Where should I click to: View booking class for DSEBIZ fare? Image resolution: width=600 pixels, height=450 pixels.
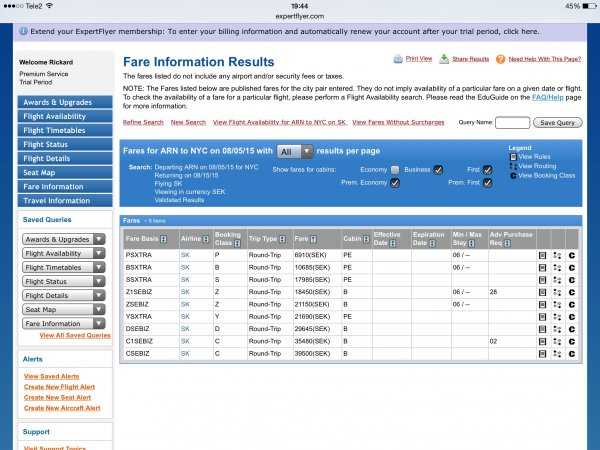pos(572,329)
